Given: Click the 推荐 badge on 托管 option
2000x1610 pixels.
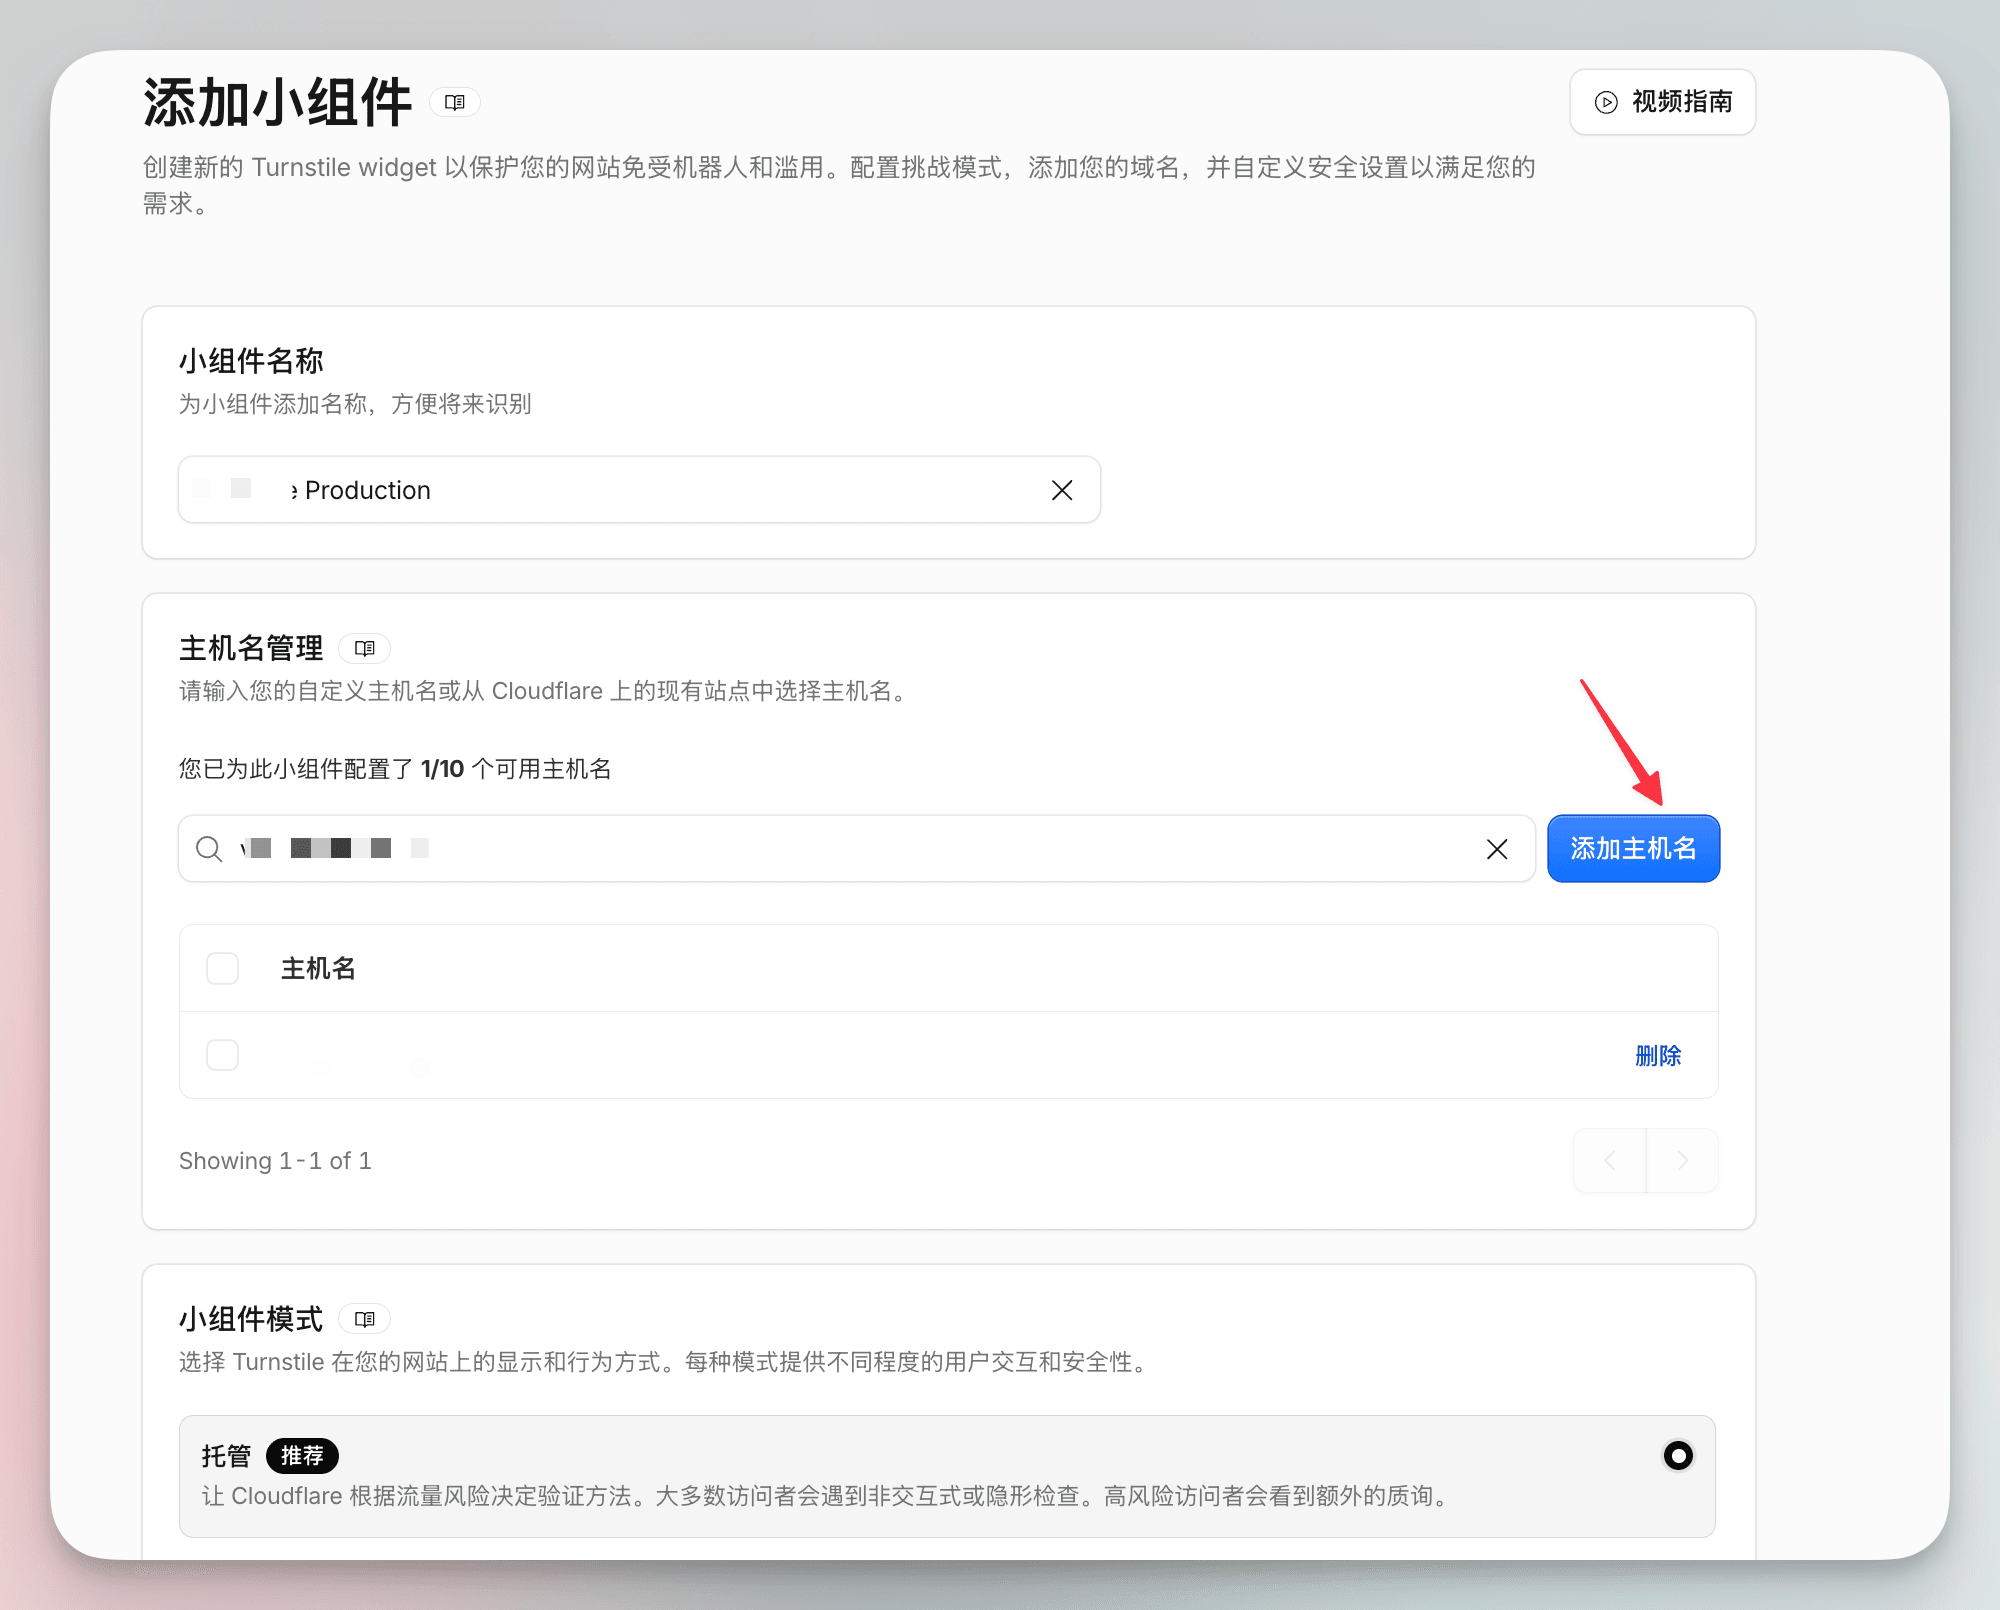Looking at the screenshot, I should pos(302,1456).
